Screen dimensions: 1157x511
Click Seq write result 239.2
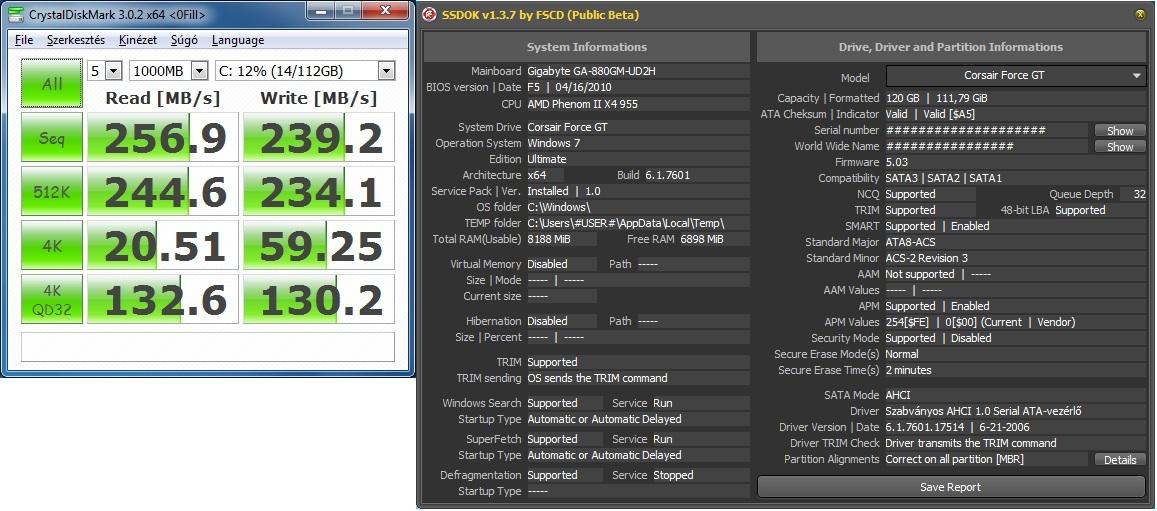coord(320,137)
